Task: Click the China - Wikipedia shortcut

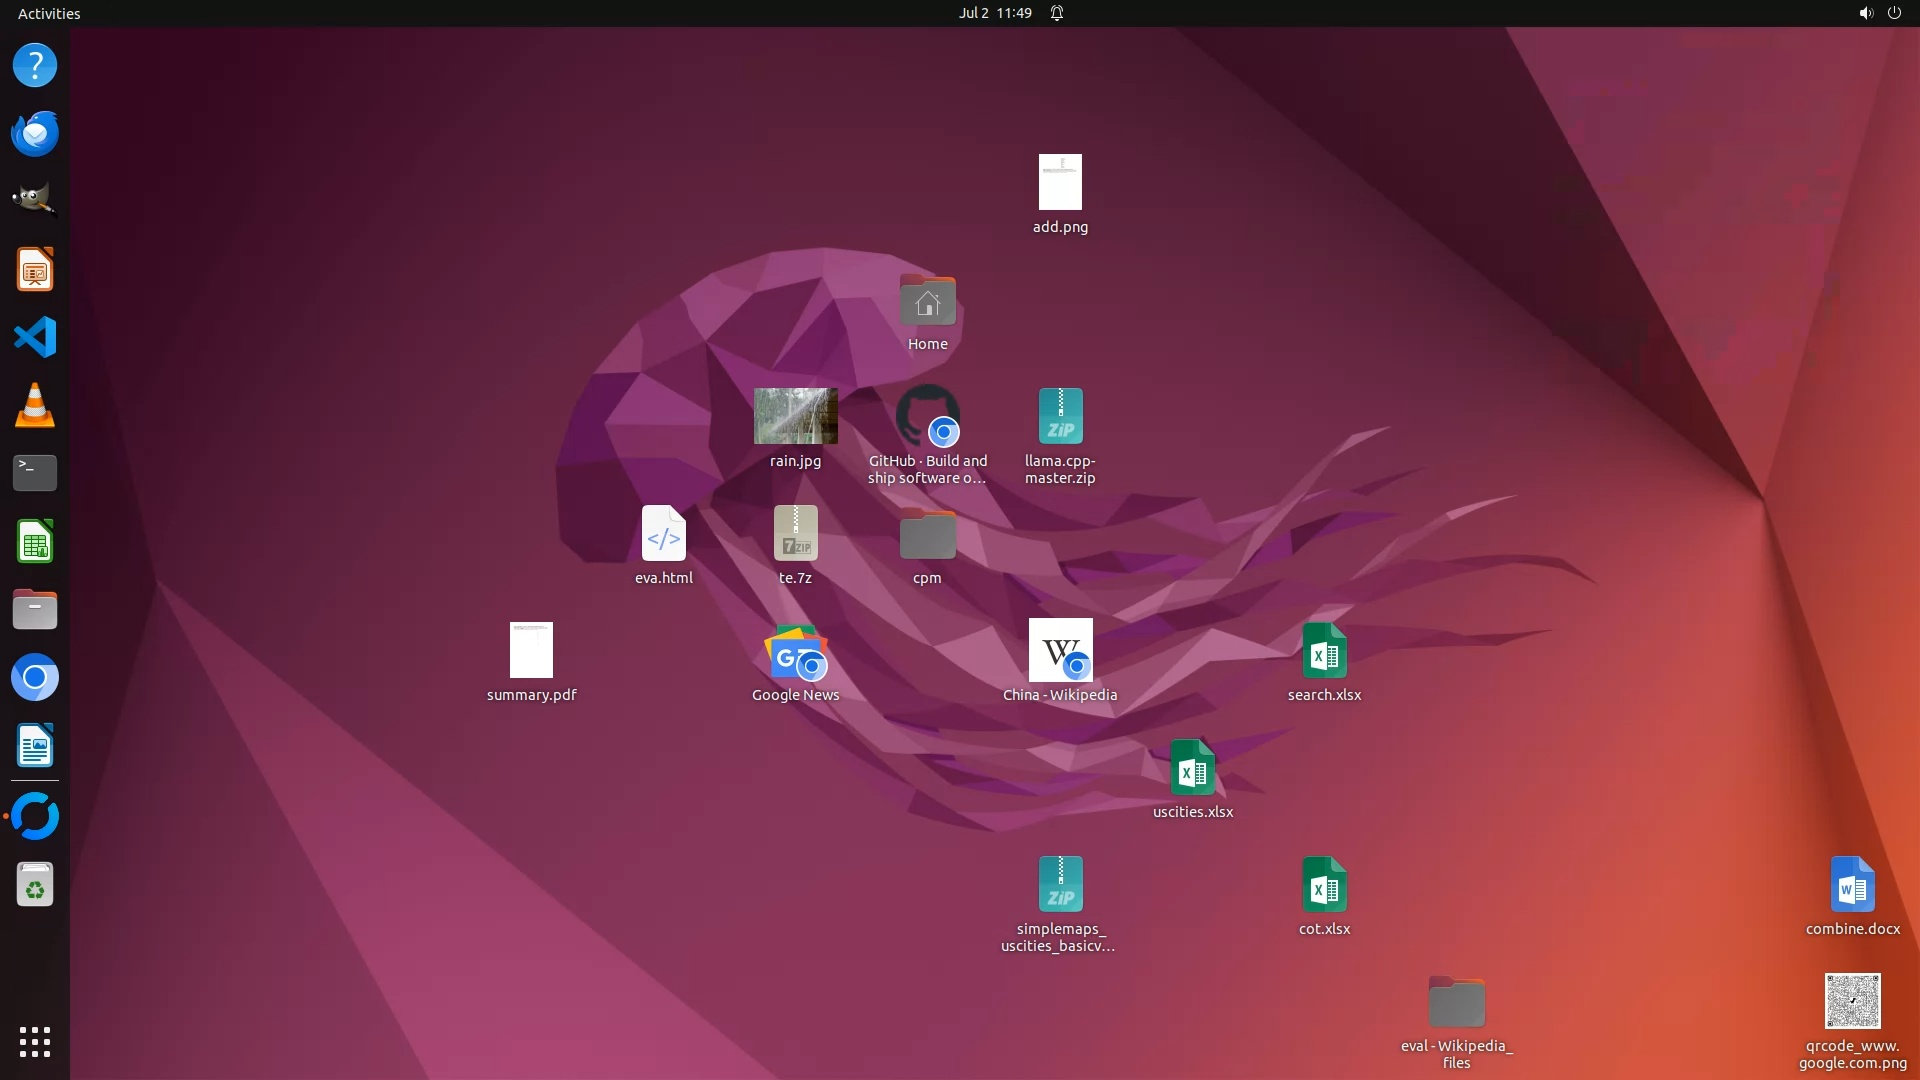Action: click(1060, 651)
